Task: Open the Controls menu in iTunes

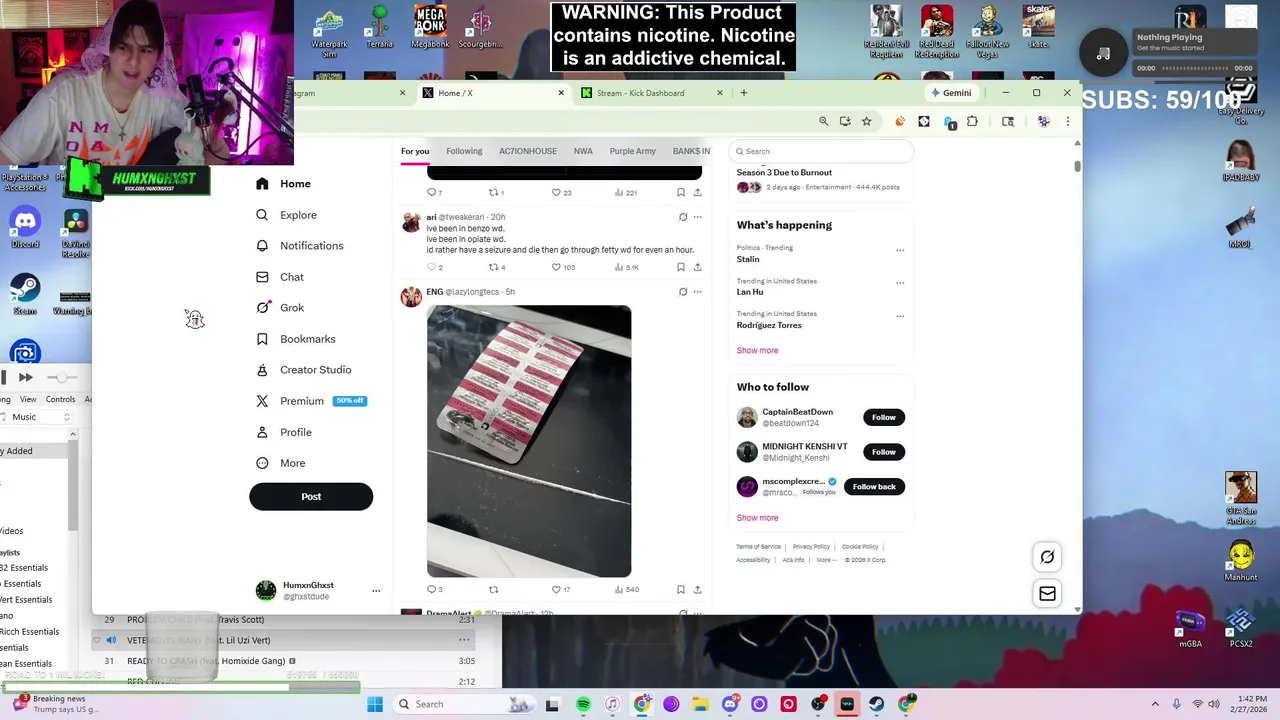Action: point(60,399)
